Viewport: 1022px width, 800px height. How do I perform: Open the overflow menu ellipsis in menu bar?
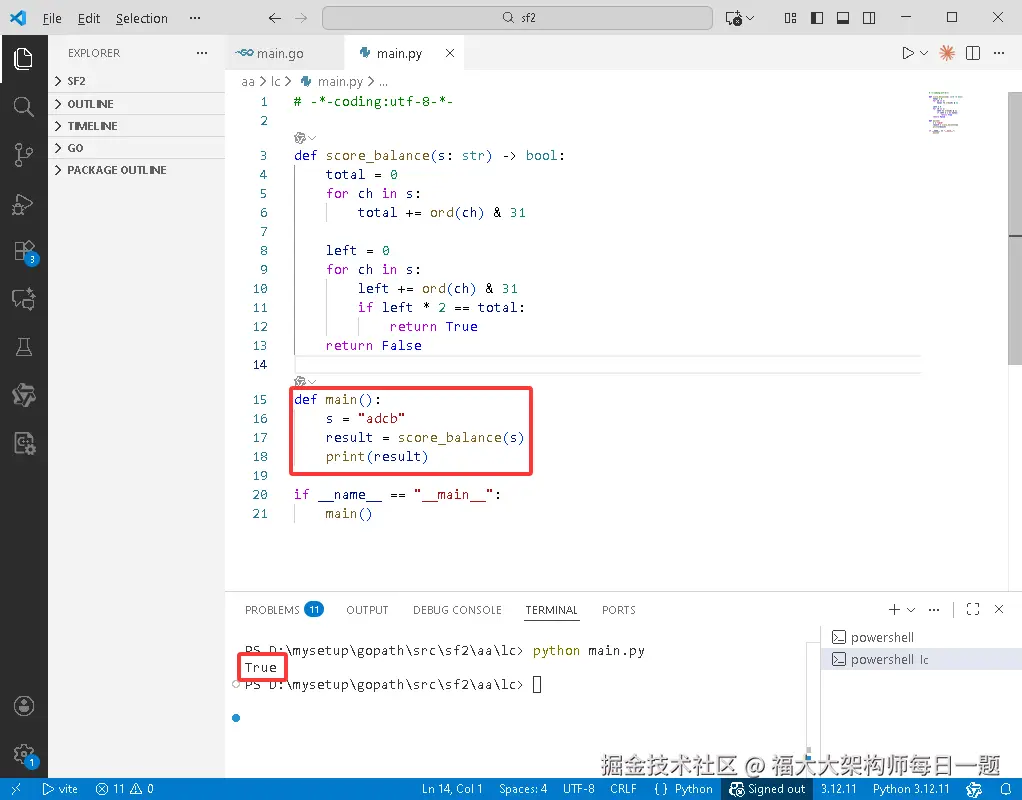[195, 18]
